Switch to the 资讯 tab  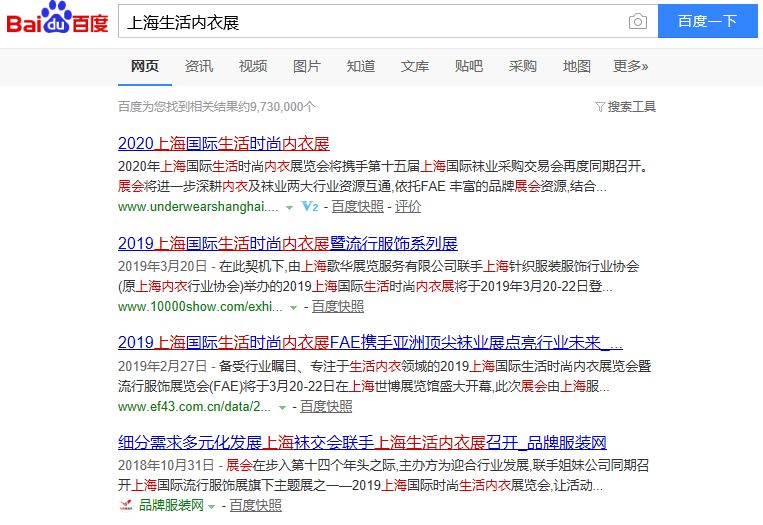199,66
